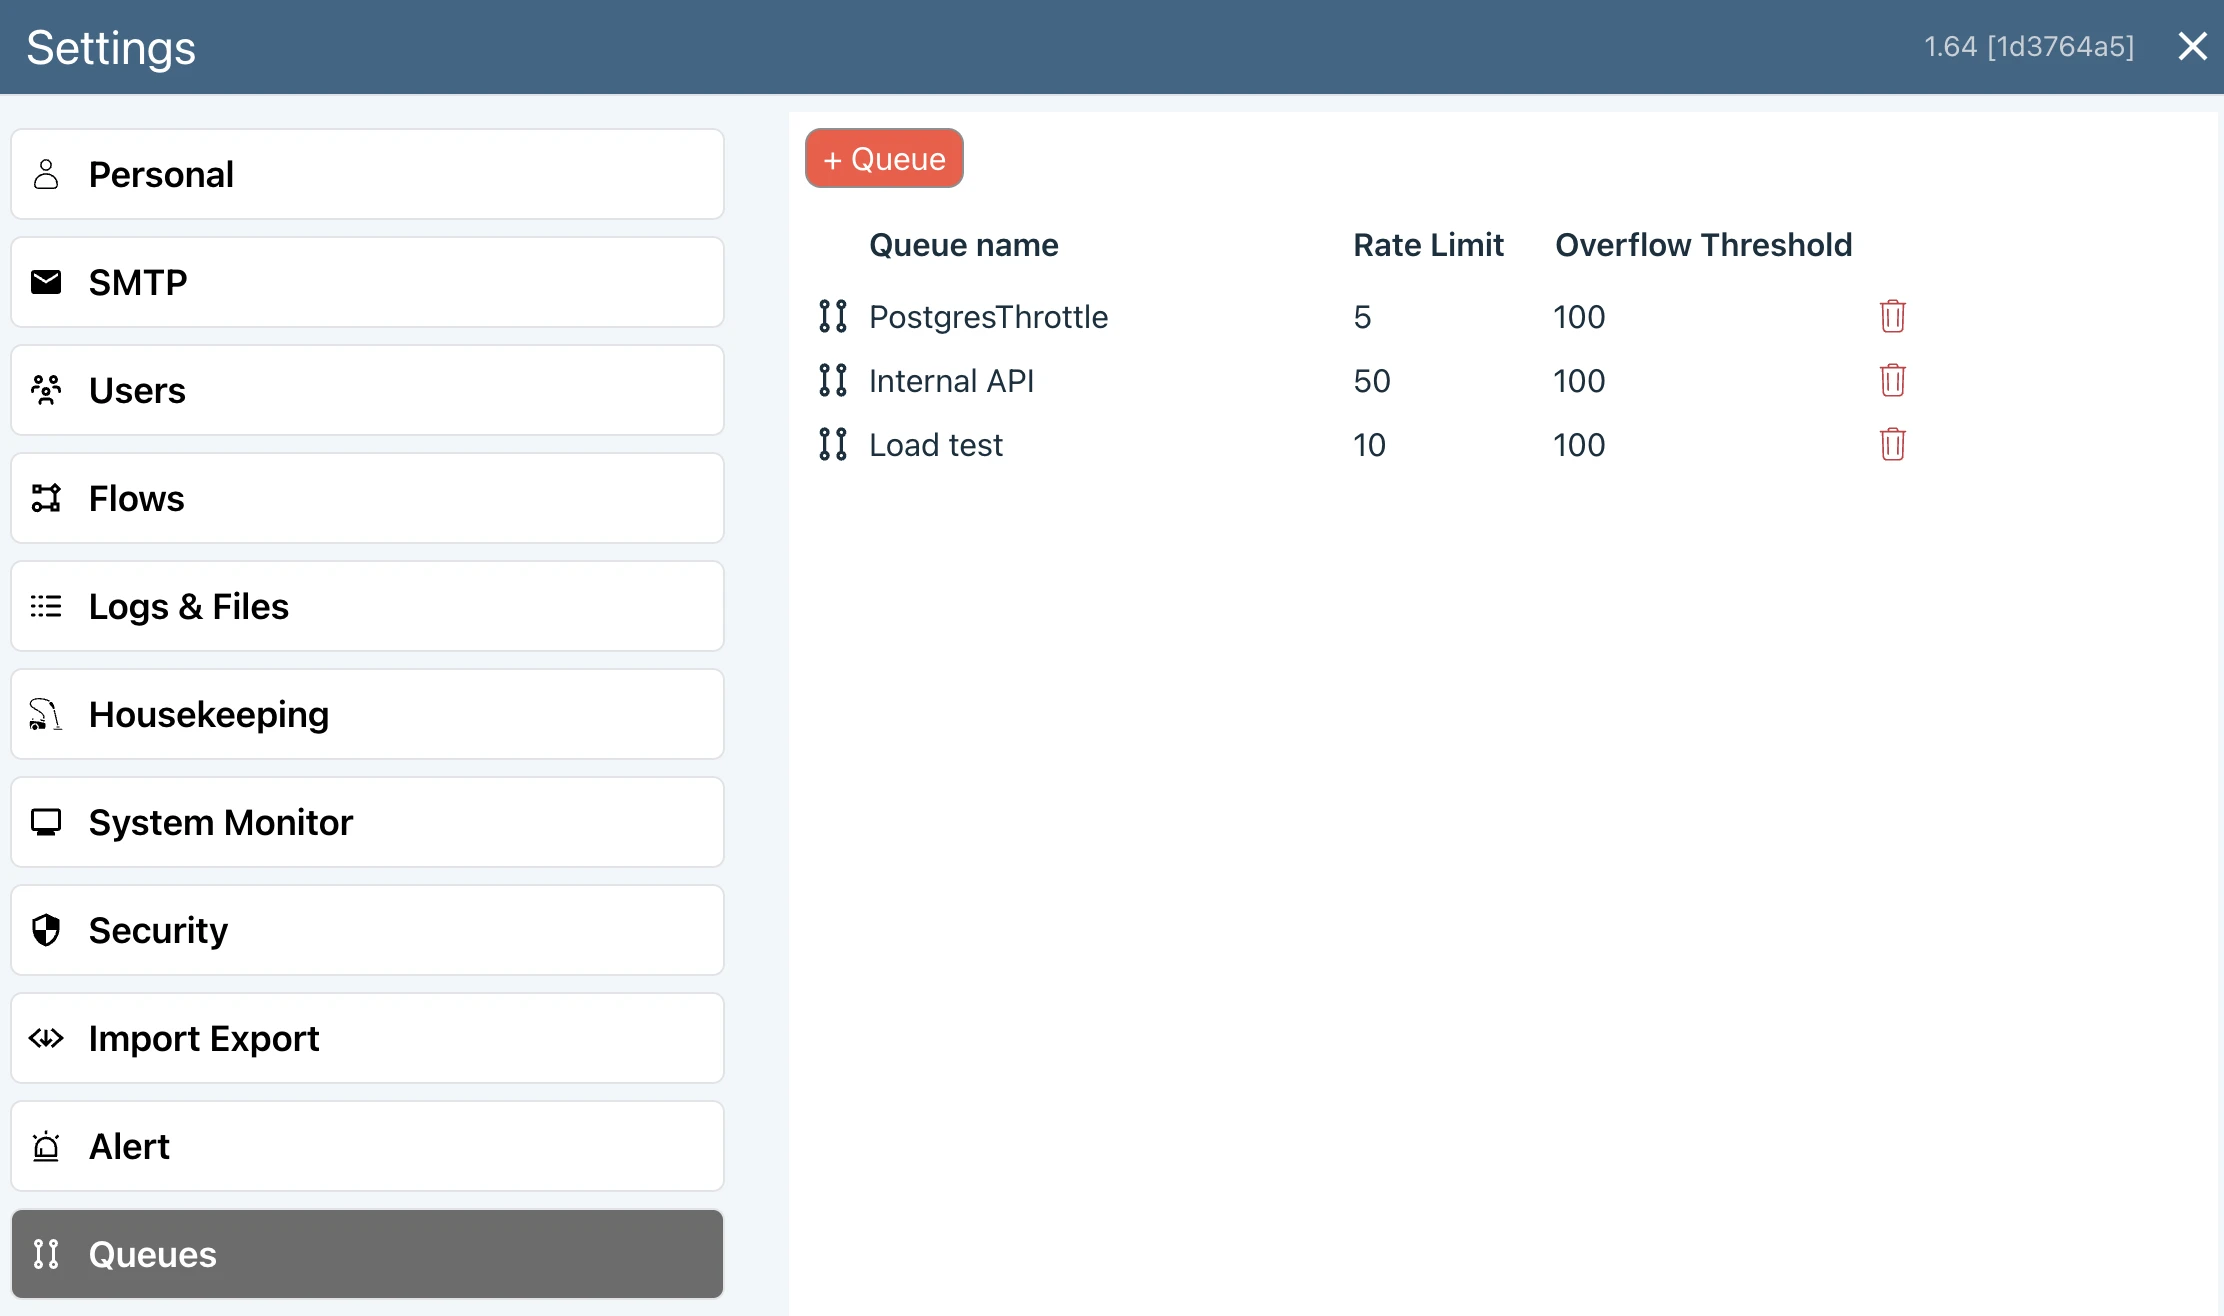
Task: Click the envelope icon for SMTP
Action: pyautogui.click(x=46, y=283)
